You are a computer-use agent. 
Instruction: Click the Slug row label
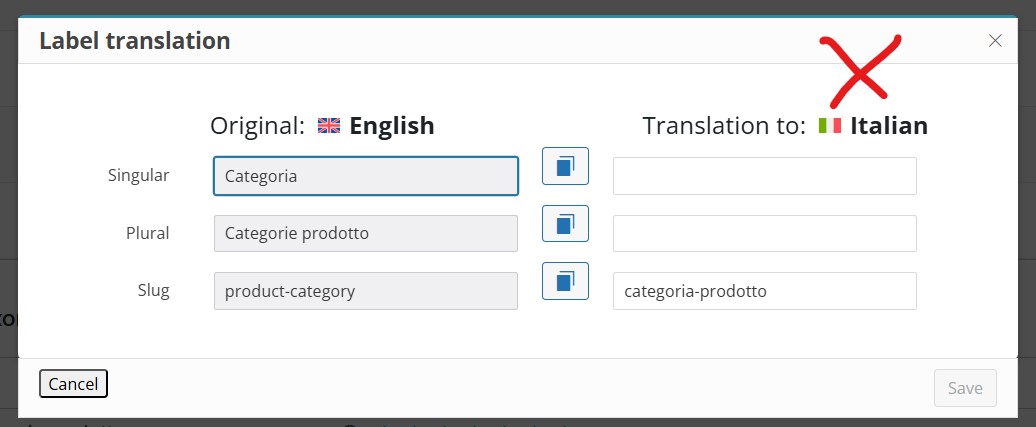click(154, 291)
